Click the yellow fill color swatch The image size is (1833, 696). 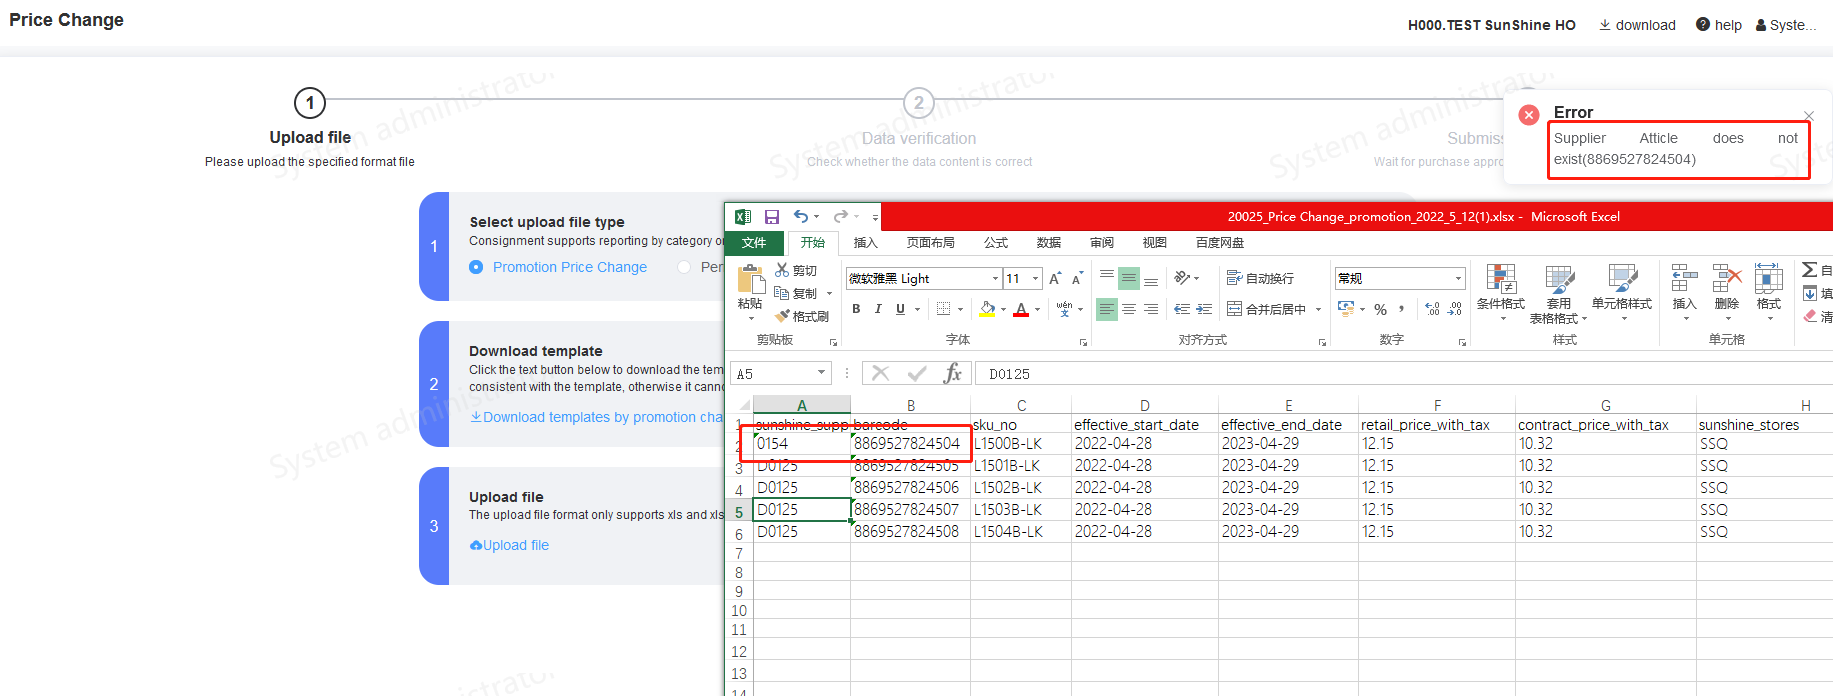pyautogui.click(x=987, y=309)
